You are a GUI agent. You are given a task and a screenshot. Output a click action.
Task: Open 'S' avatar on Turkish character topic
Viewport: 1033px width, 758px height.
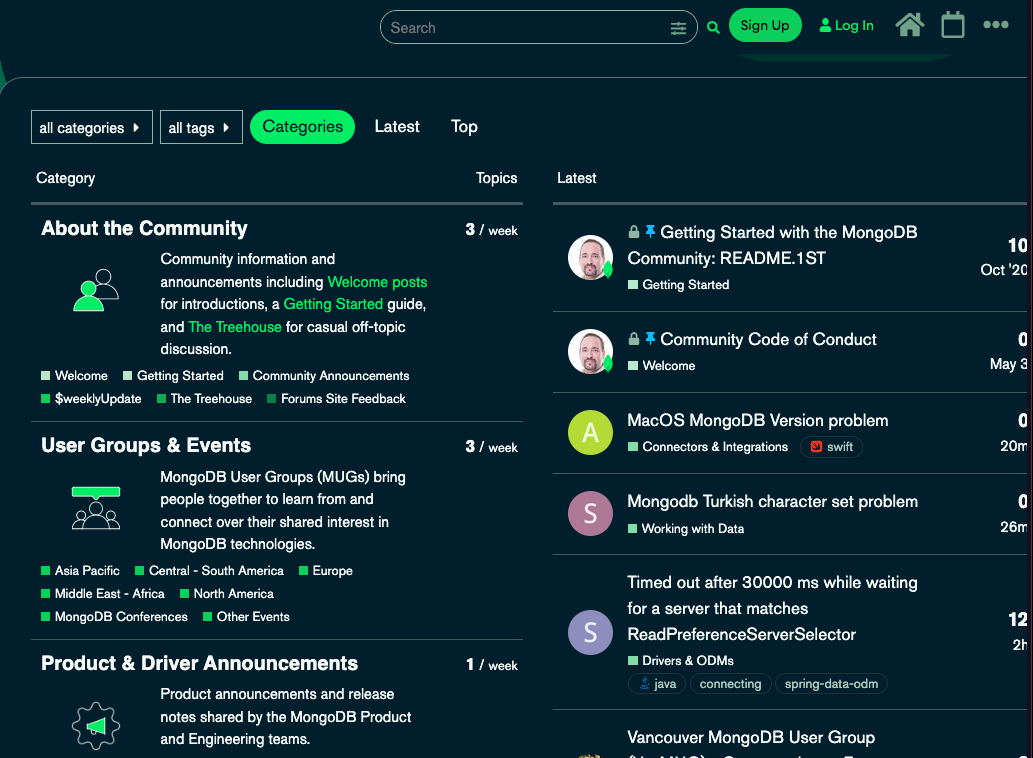click(x=590, y=513)
